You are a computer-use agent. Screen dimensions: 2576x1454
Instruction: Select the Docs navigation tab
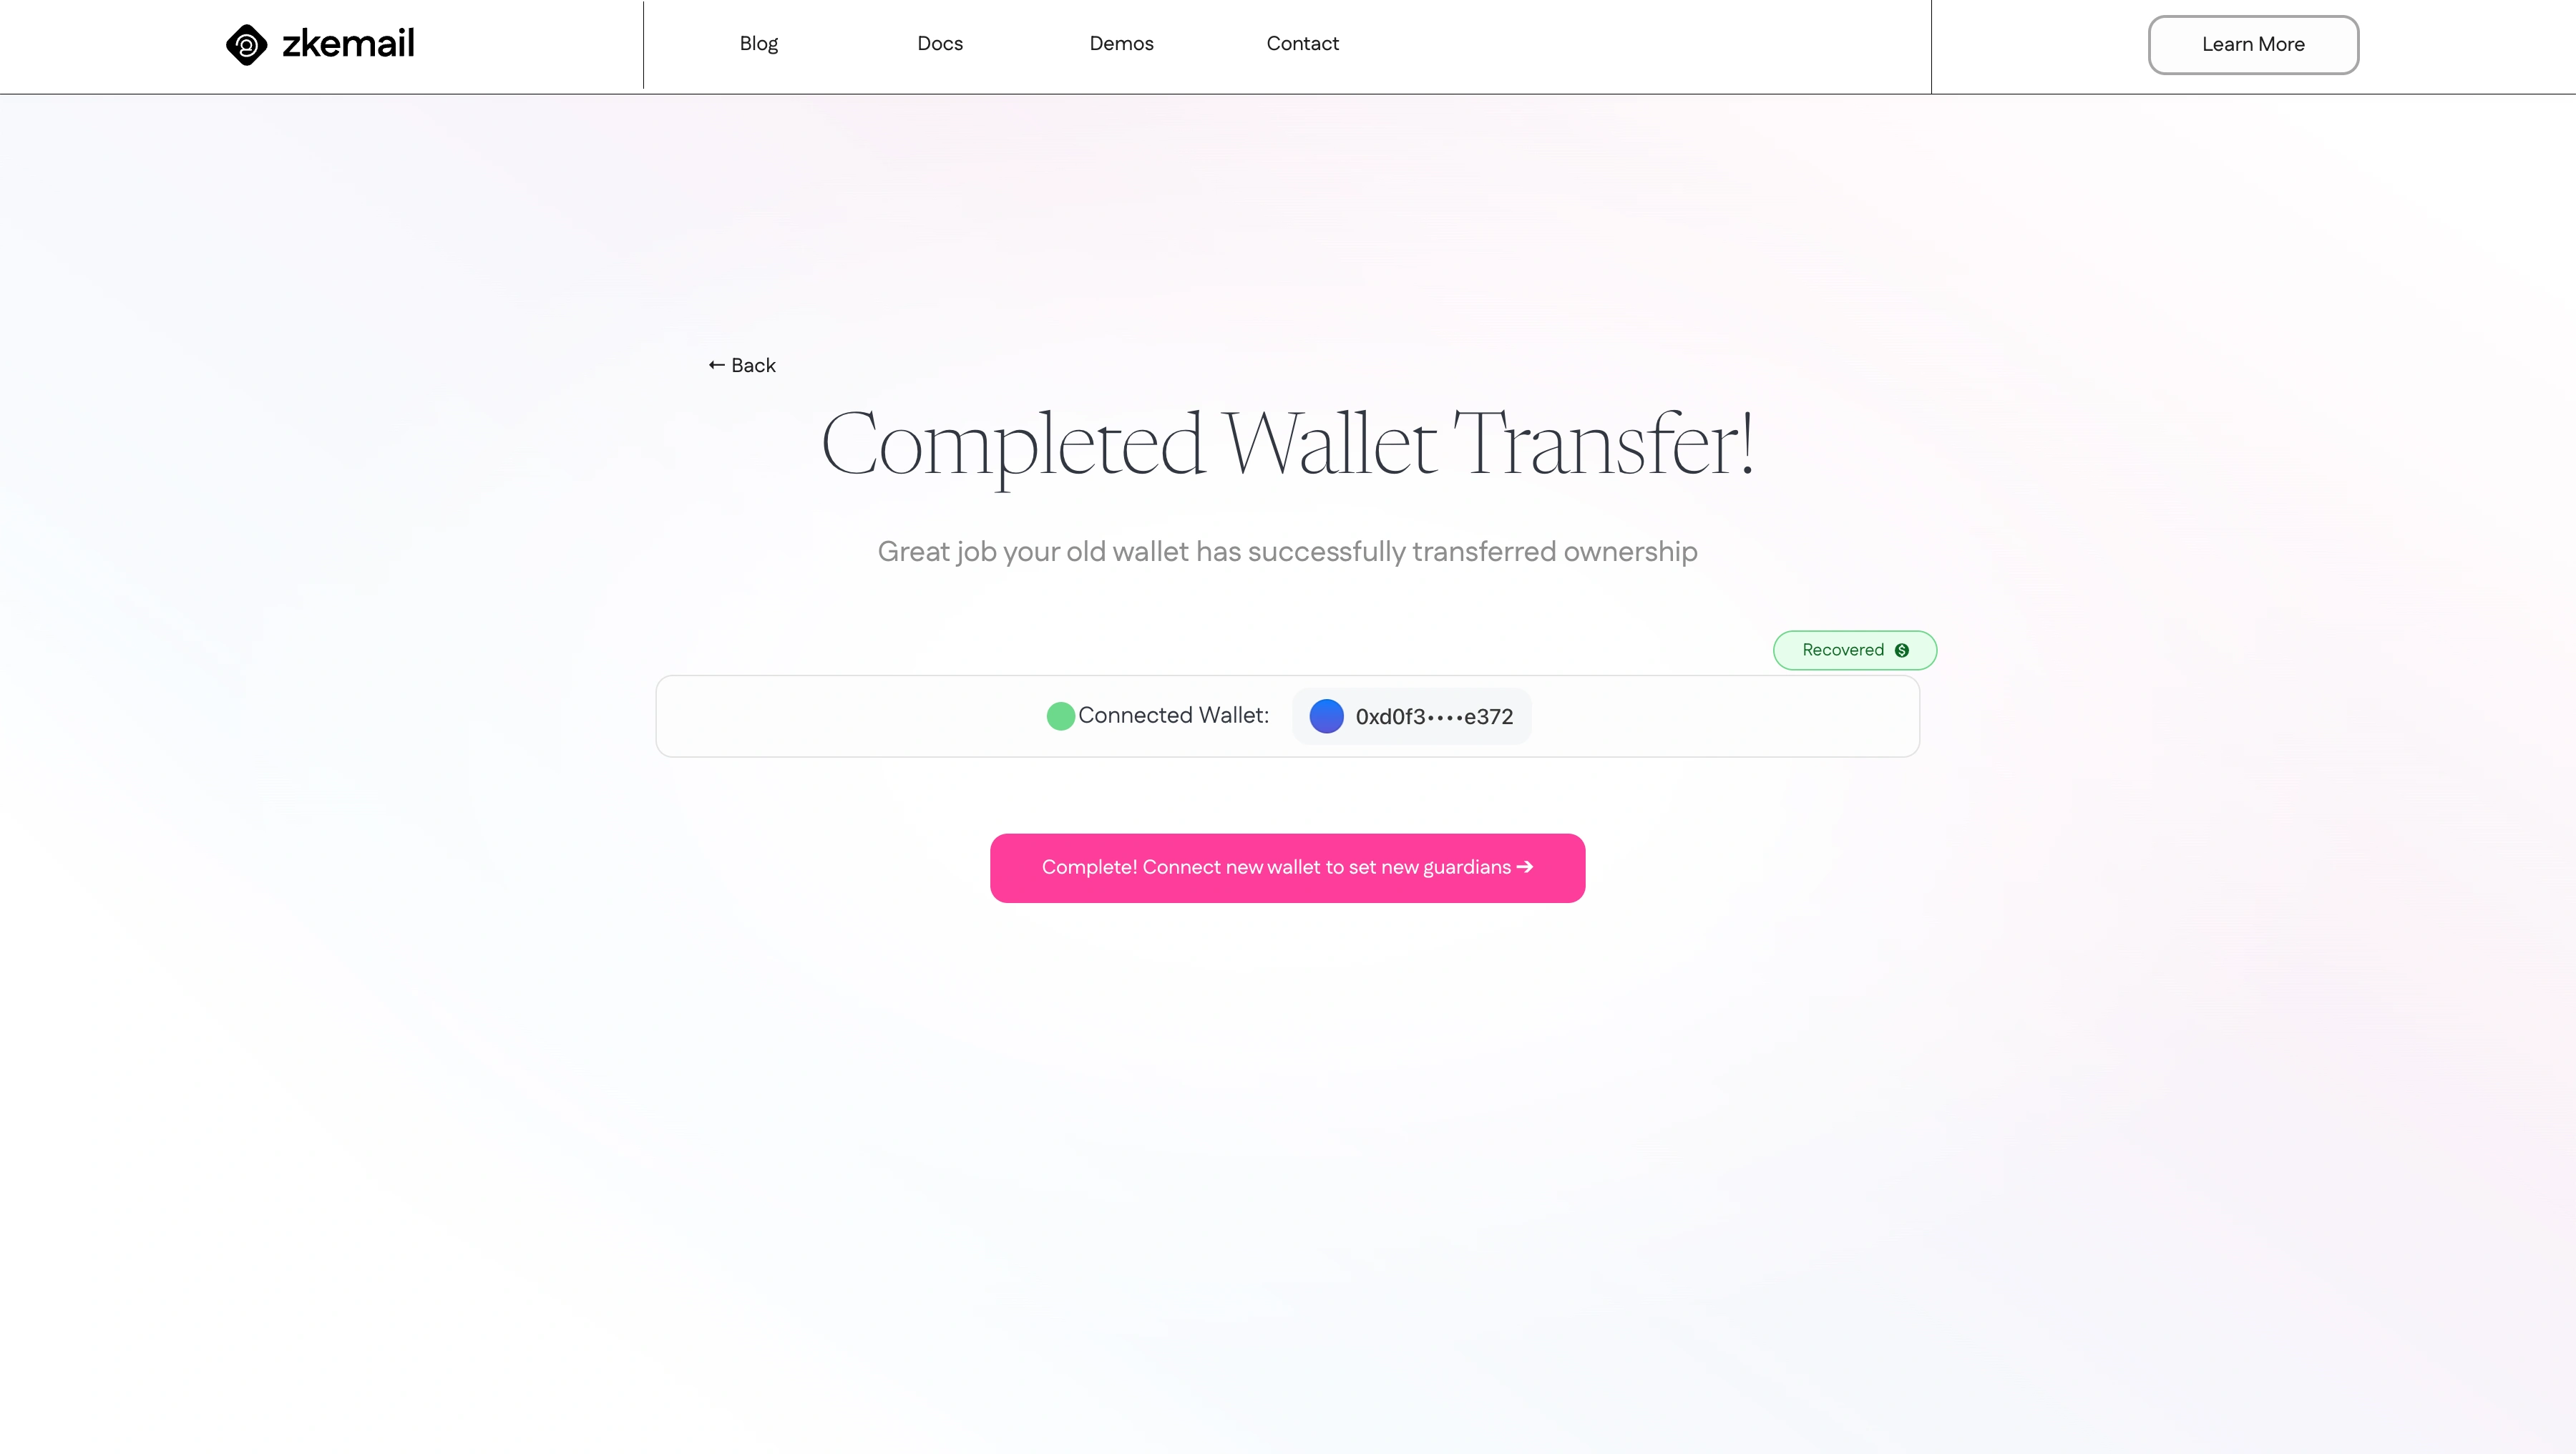coord(940,42)
